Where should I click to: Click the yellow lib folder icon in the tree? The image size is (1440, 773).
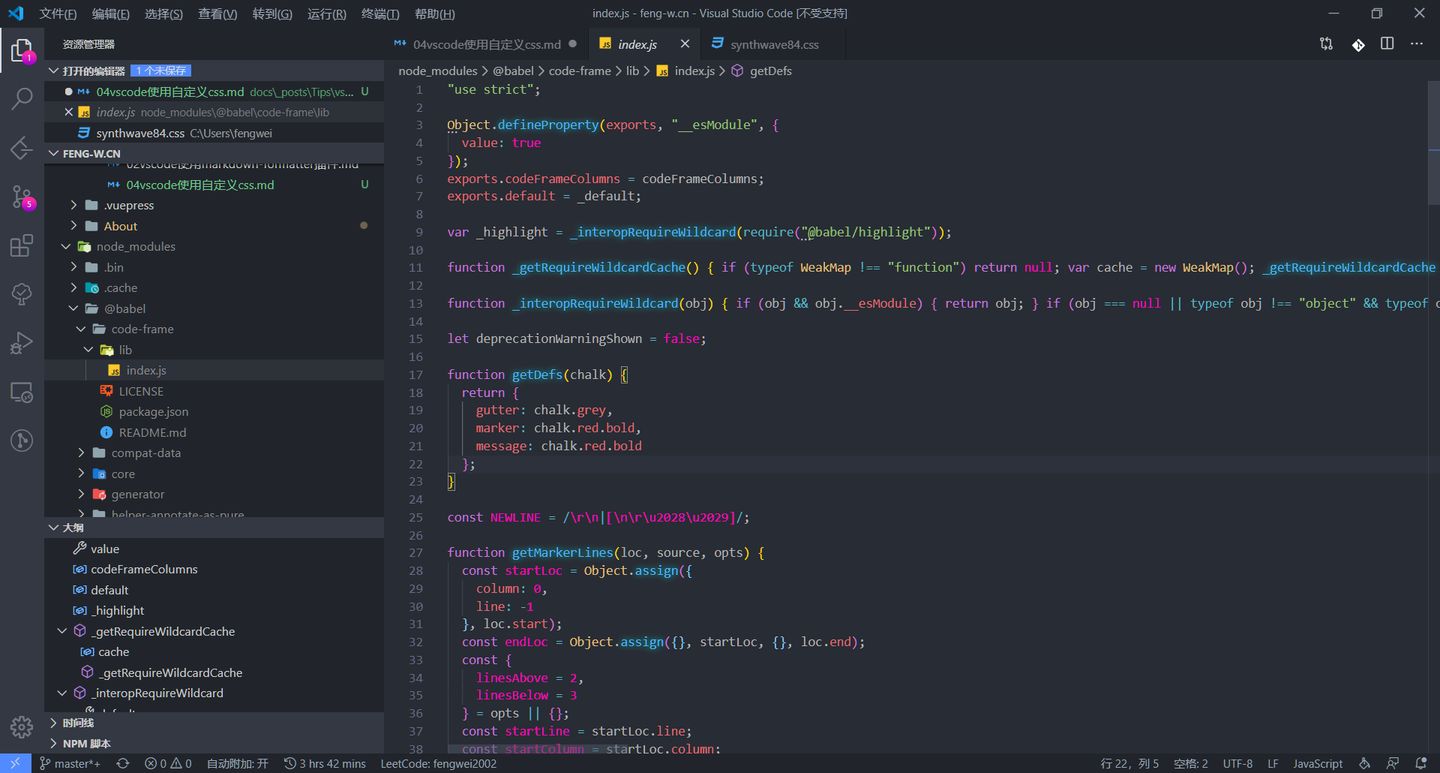pyautogui.click(x=107, y=350)
